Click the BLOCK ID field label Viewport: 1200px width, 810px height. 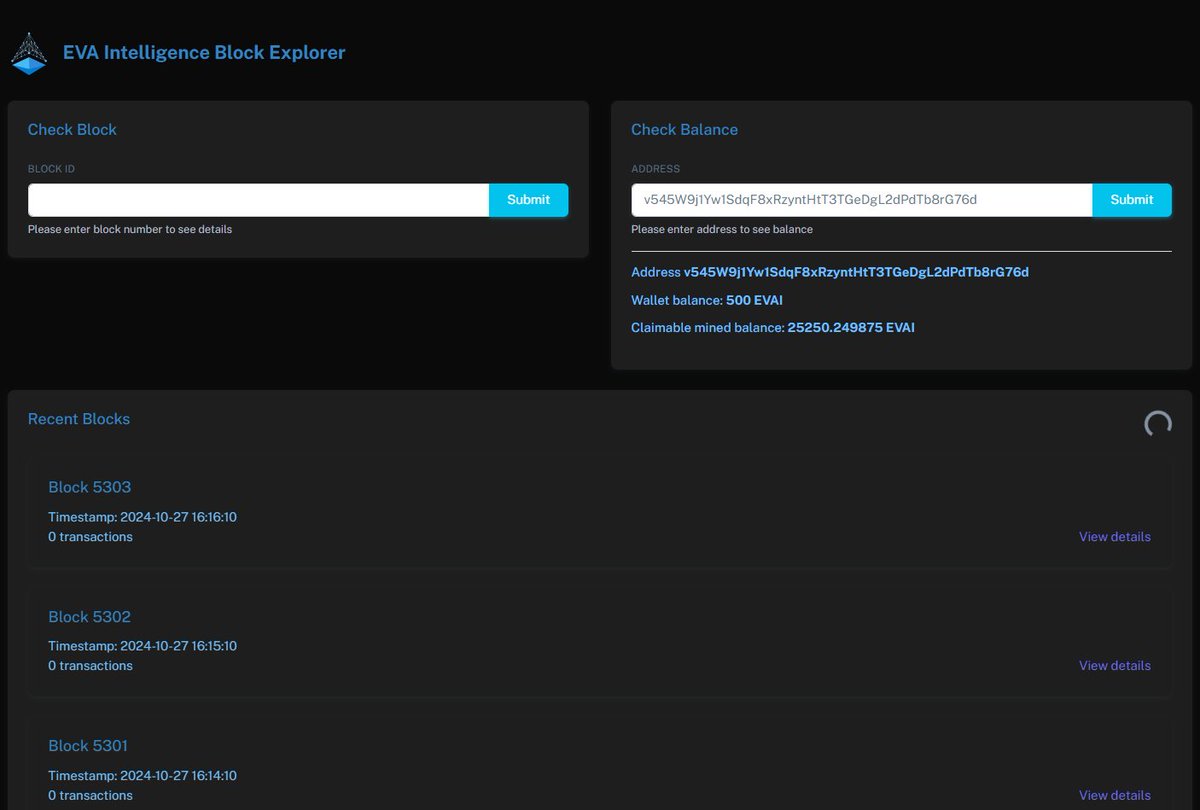[x=51, y=169]
